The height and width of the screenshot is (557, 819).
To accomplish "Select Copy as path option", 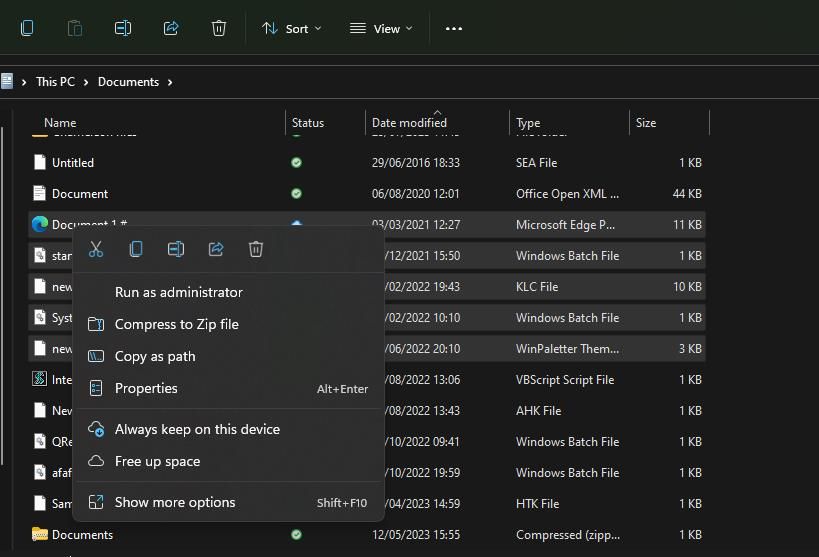I will pyautogui.click(x=155, y=356).
